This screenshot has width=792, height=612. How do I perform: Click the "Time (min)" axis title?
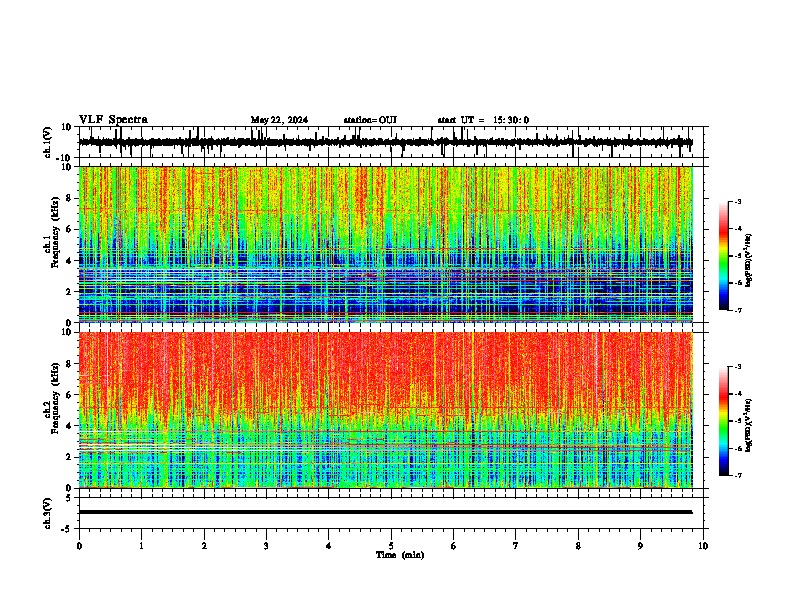click(x=400, y=555)
